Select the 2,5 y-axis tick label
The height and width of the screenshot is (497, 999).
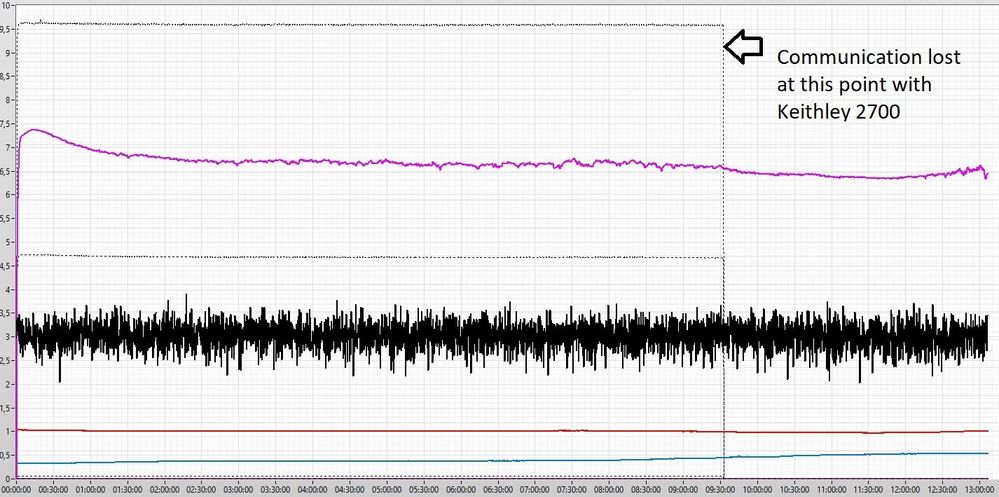[x=4, y=361]
